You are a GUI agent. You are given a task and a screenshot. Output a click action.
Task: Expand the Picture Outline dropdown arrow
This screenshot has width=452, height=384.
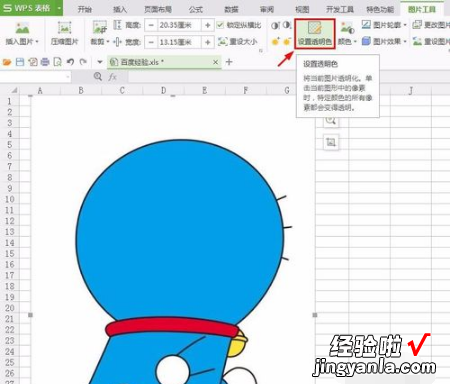coord(405,25)
